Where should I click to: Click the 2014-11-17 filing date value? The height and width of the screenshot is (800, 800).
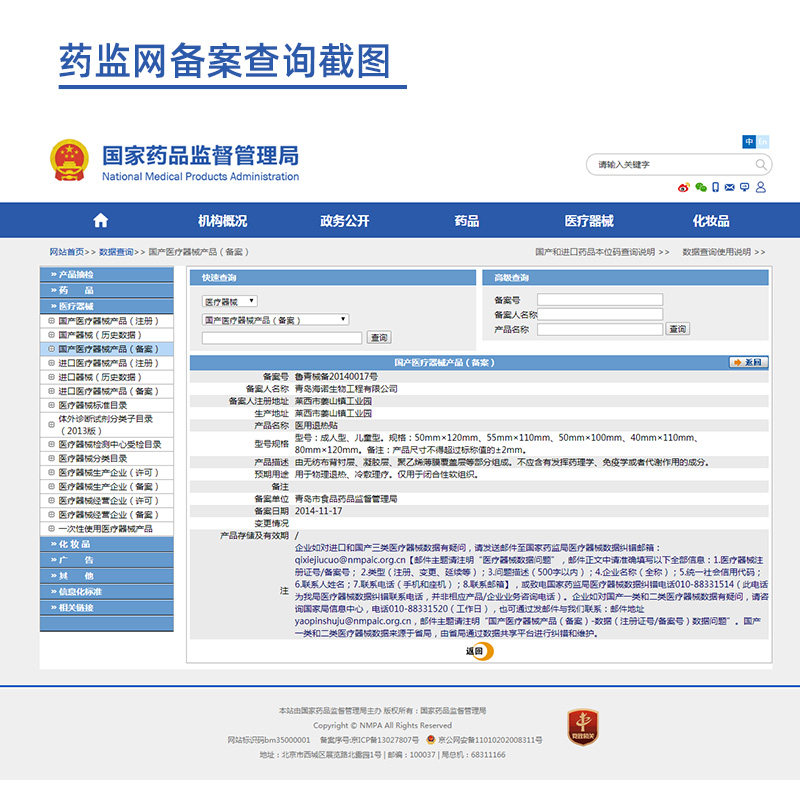pos(318,511)
